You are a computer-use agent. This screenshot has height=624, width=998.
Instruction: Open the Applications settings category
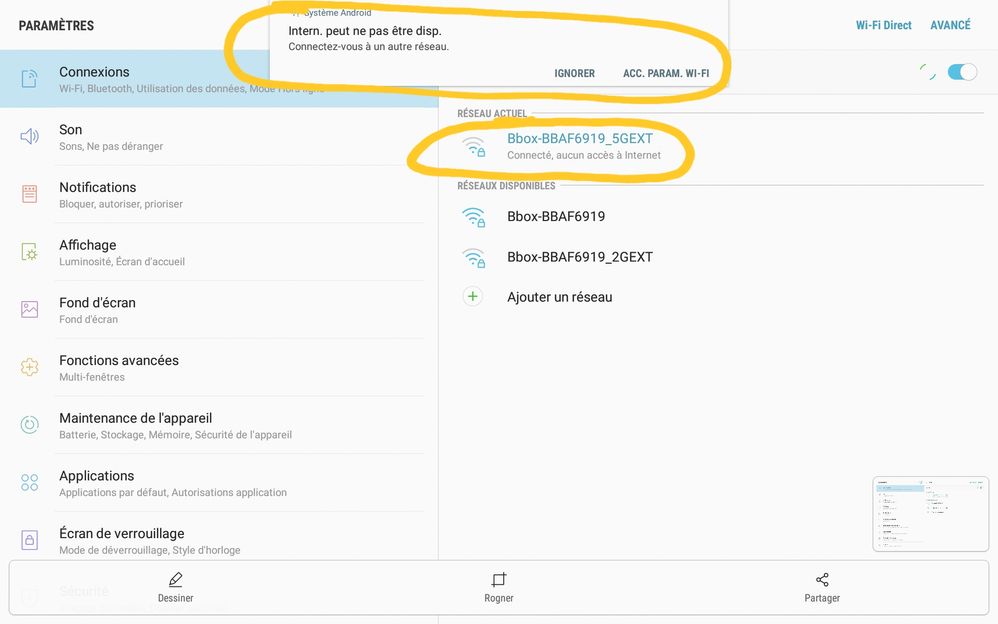pos(219,483)
